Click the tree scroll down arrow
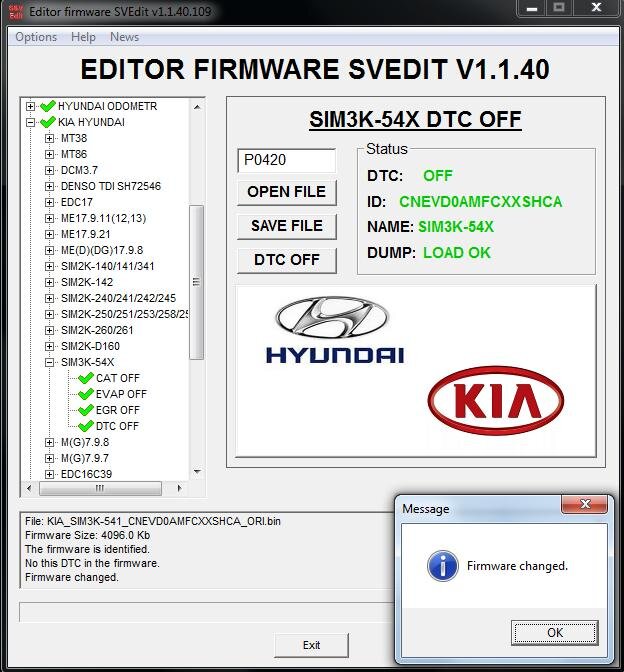 tap(197, 472)
